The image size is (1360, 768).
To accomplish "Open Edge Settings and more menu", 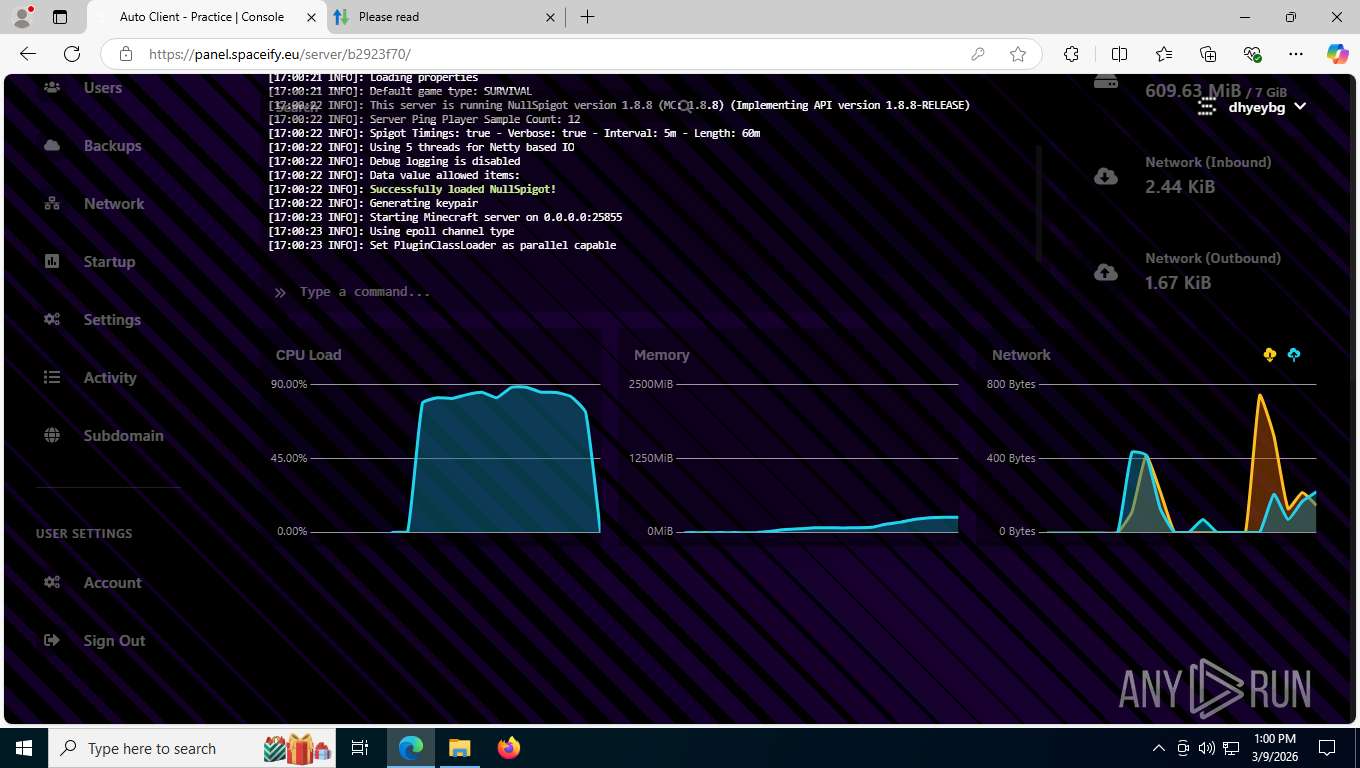I will click(1296, 55).
